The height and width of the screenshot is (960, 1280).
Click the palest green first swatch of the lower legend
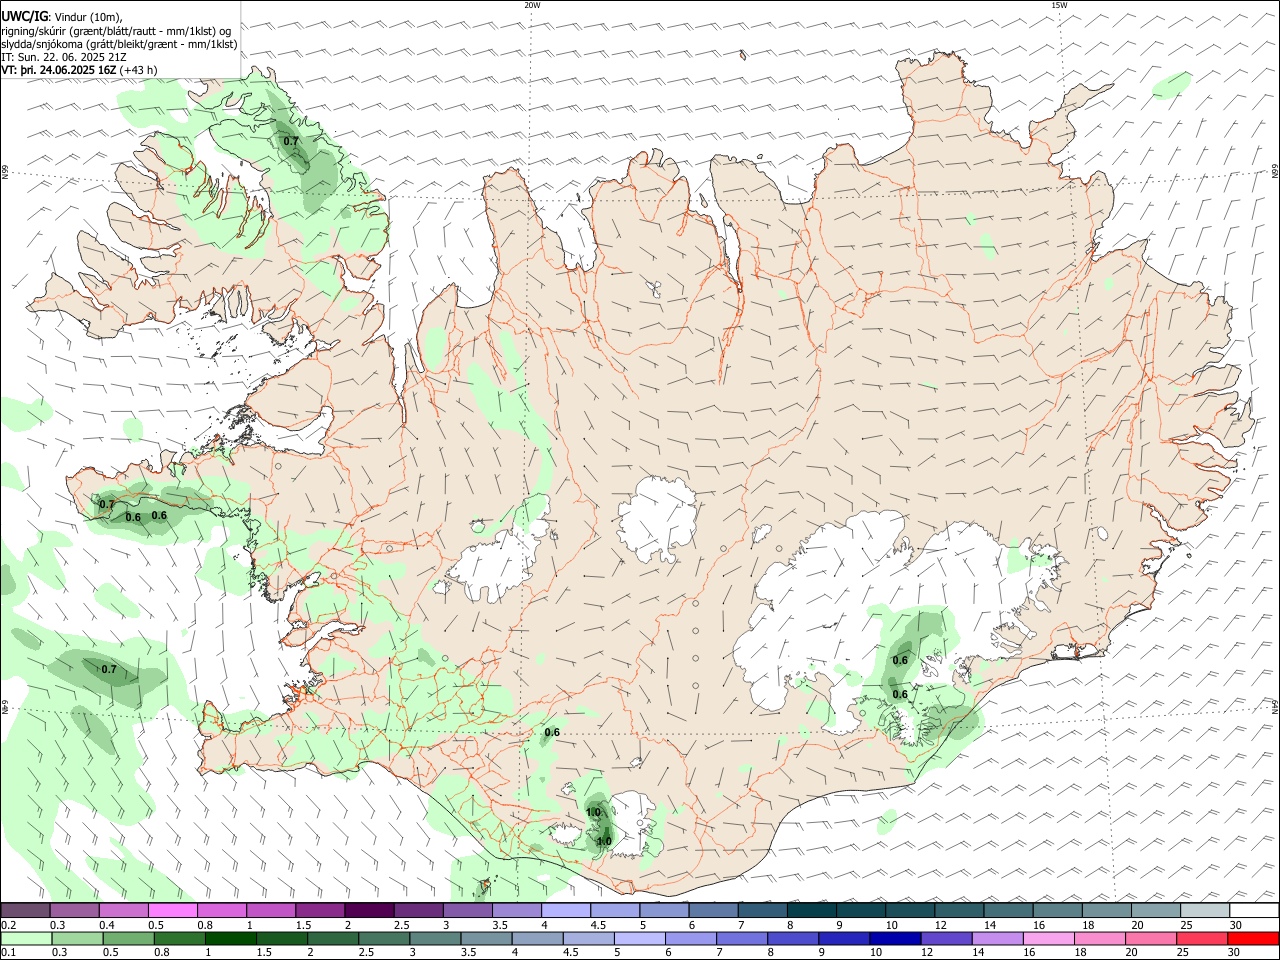[x=25, y=938]
